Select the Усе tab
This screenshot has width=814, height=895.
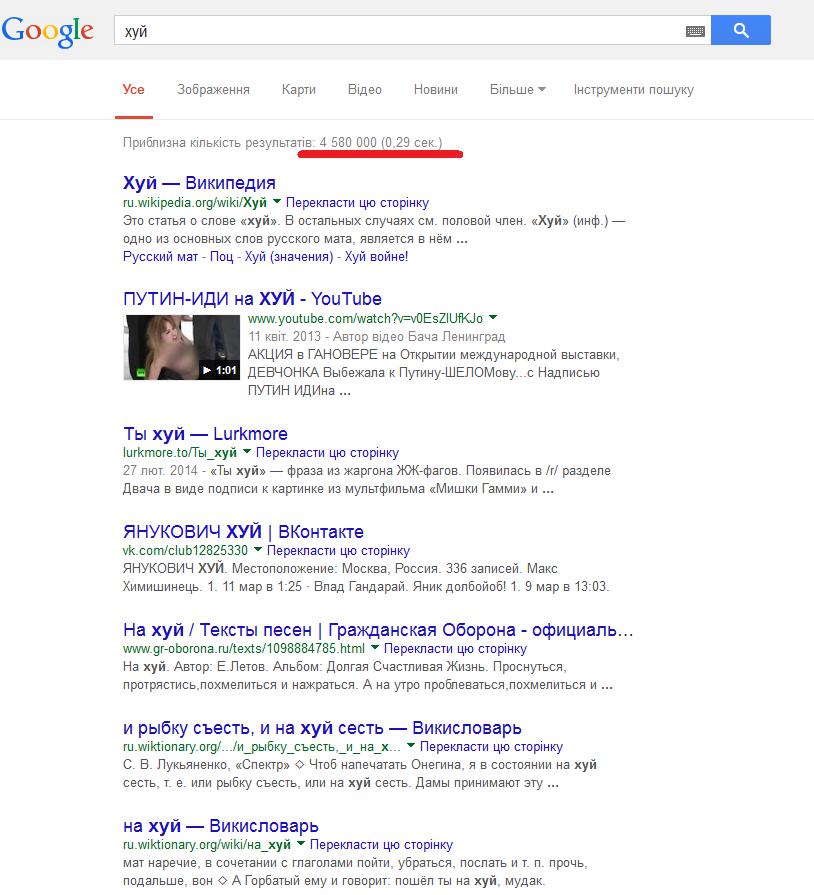[x=134, y=90]
